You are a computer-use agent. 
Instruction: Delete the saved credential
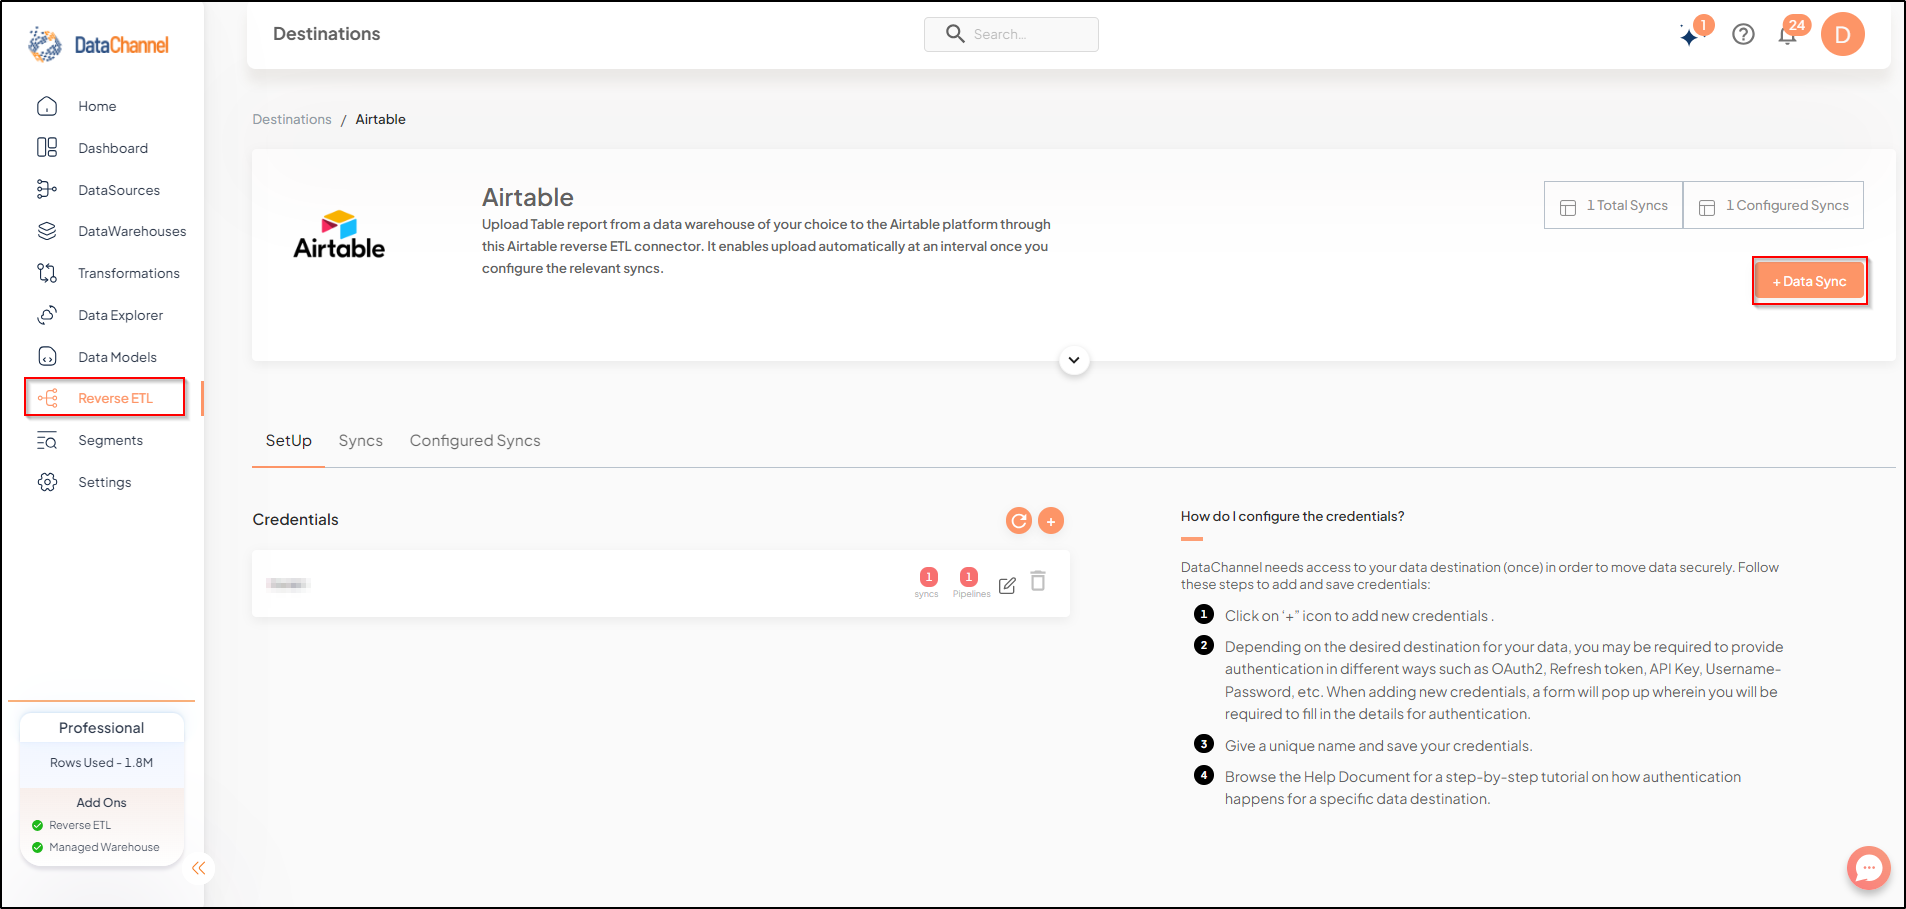(x=1038, y=581)
